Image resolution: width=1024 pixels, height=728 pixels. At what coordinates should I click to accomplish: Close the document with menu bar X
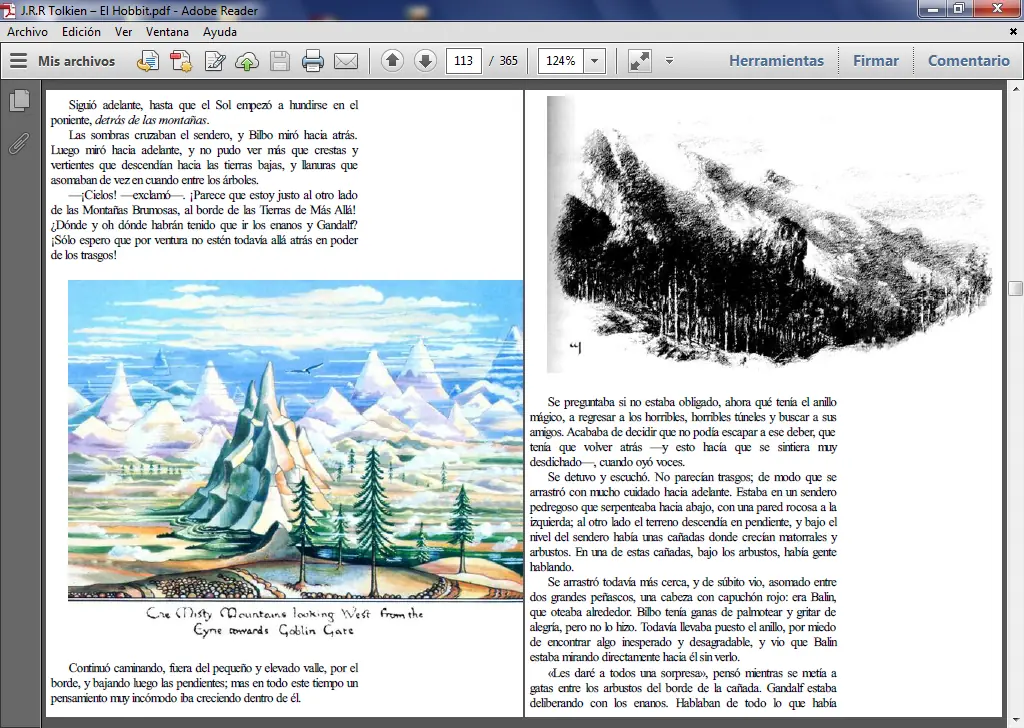1014,31
